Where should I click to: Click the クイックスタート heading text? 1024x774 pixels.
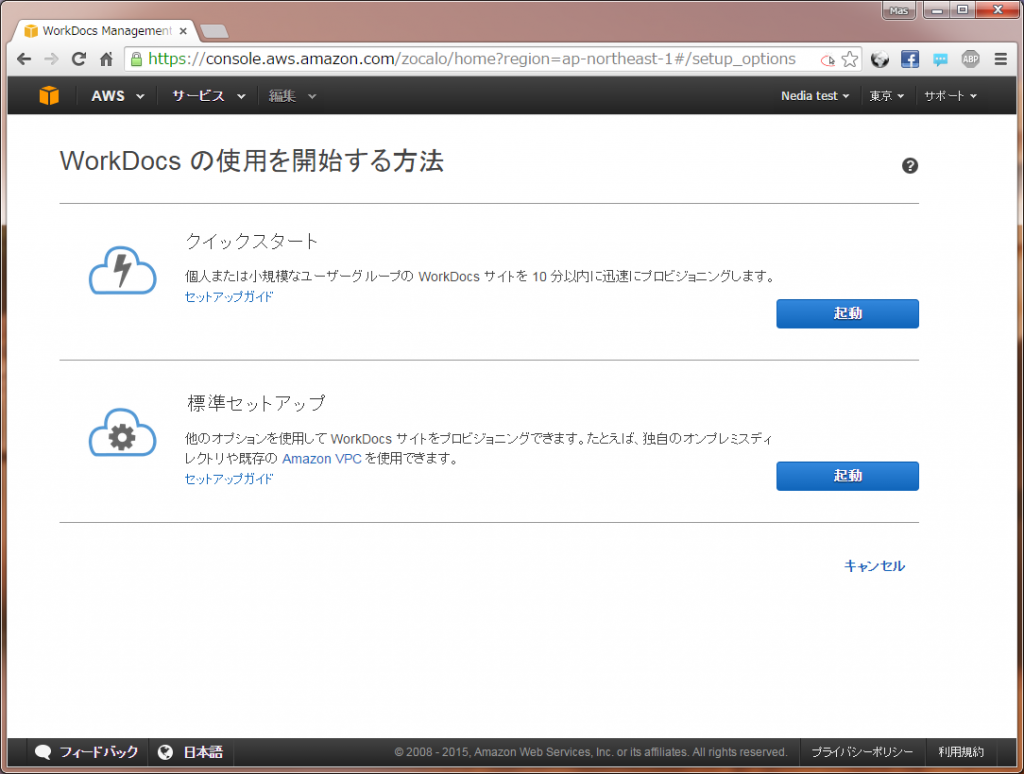coord(251,241)
